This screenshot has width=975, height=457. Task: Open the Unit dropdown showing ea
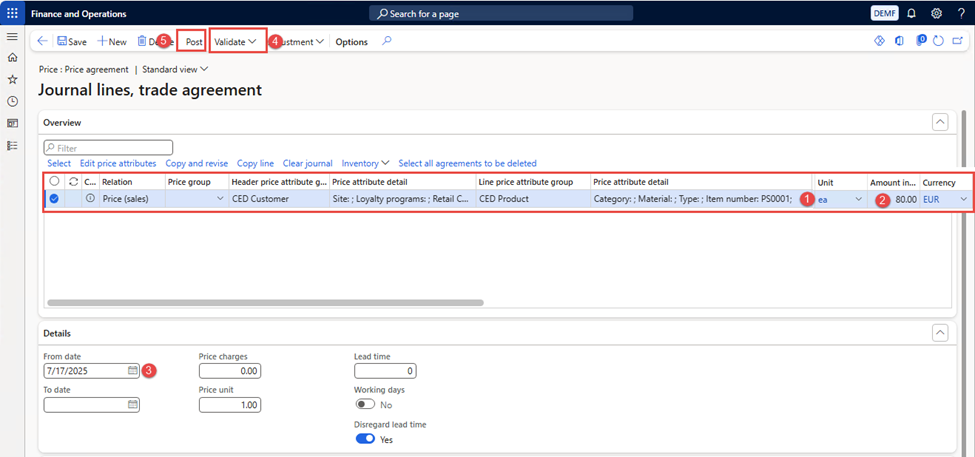click(x=859, y=199)
